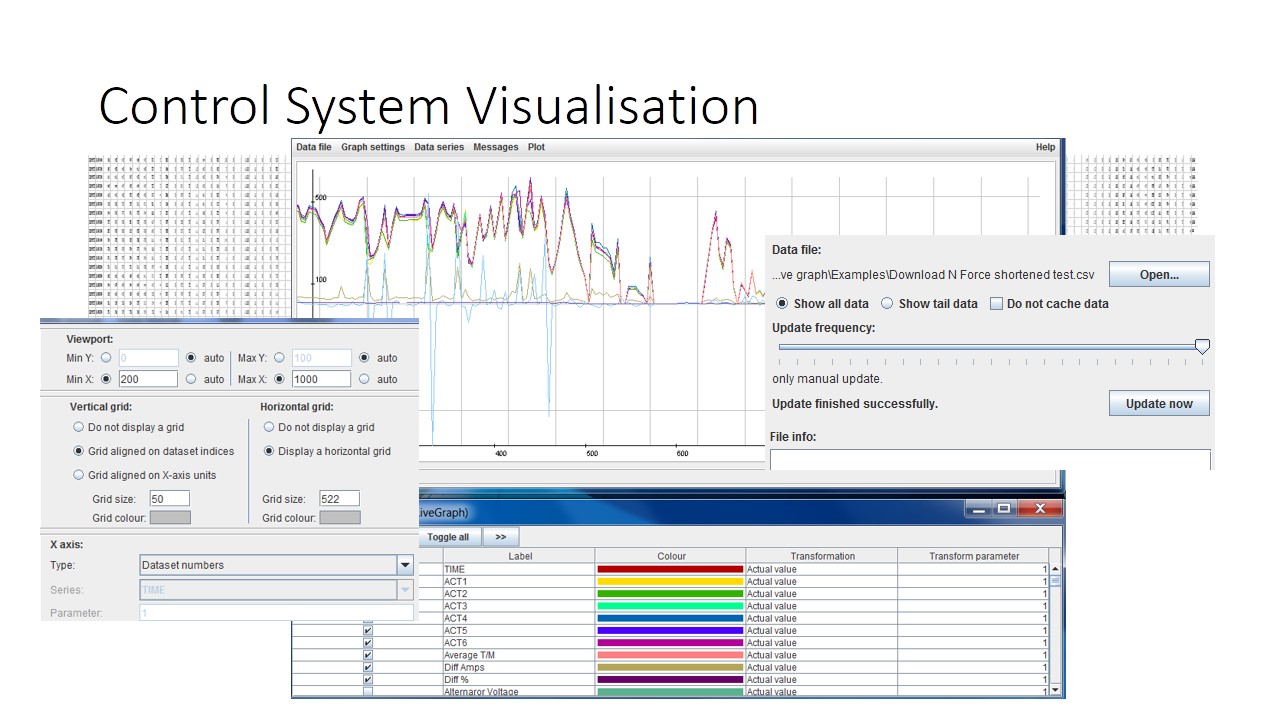This screenshot has height=720, width=1280.
Task: Select the Max X auto radio button
Action: 364,379
